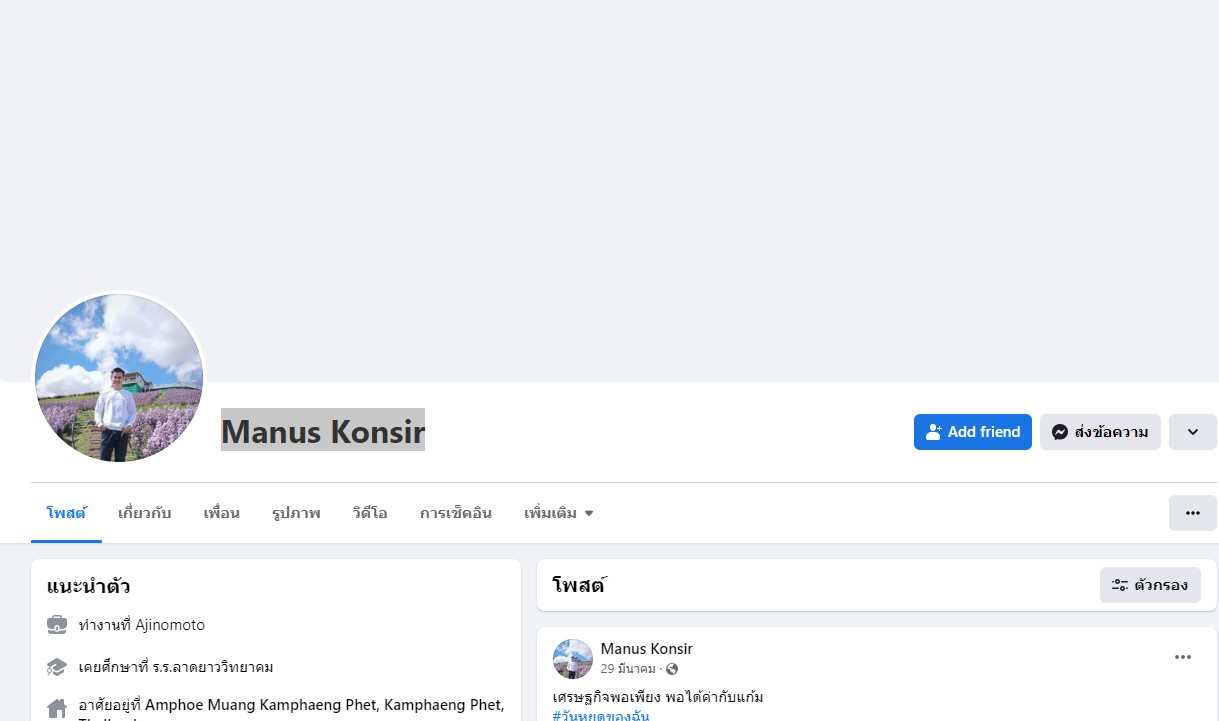Switch to the เกี่ยวกับ tab

(x=144, y=513)
